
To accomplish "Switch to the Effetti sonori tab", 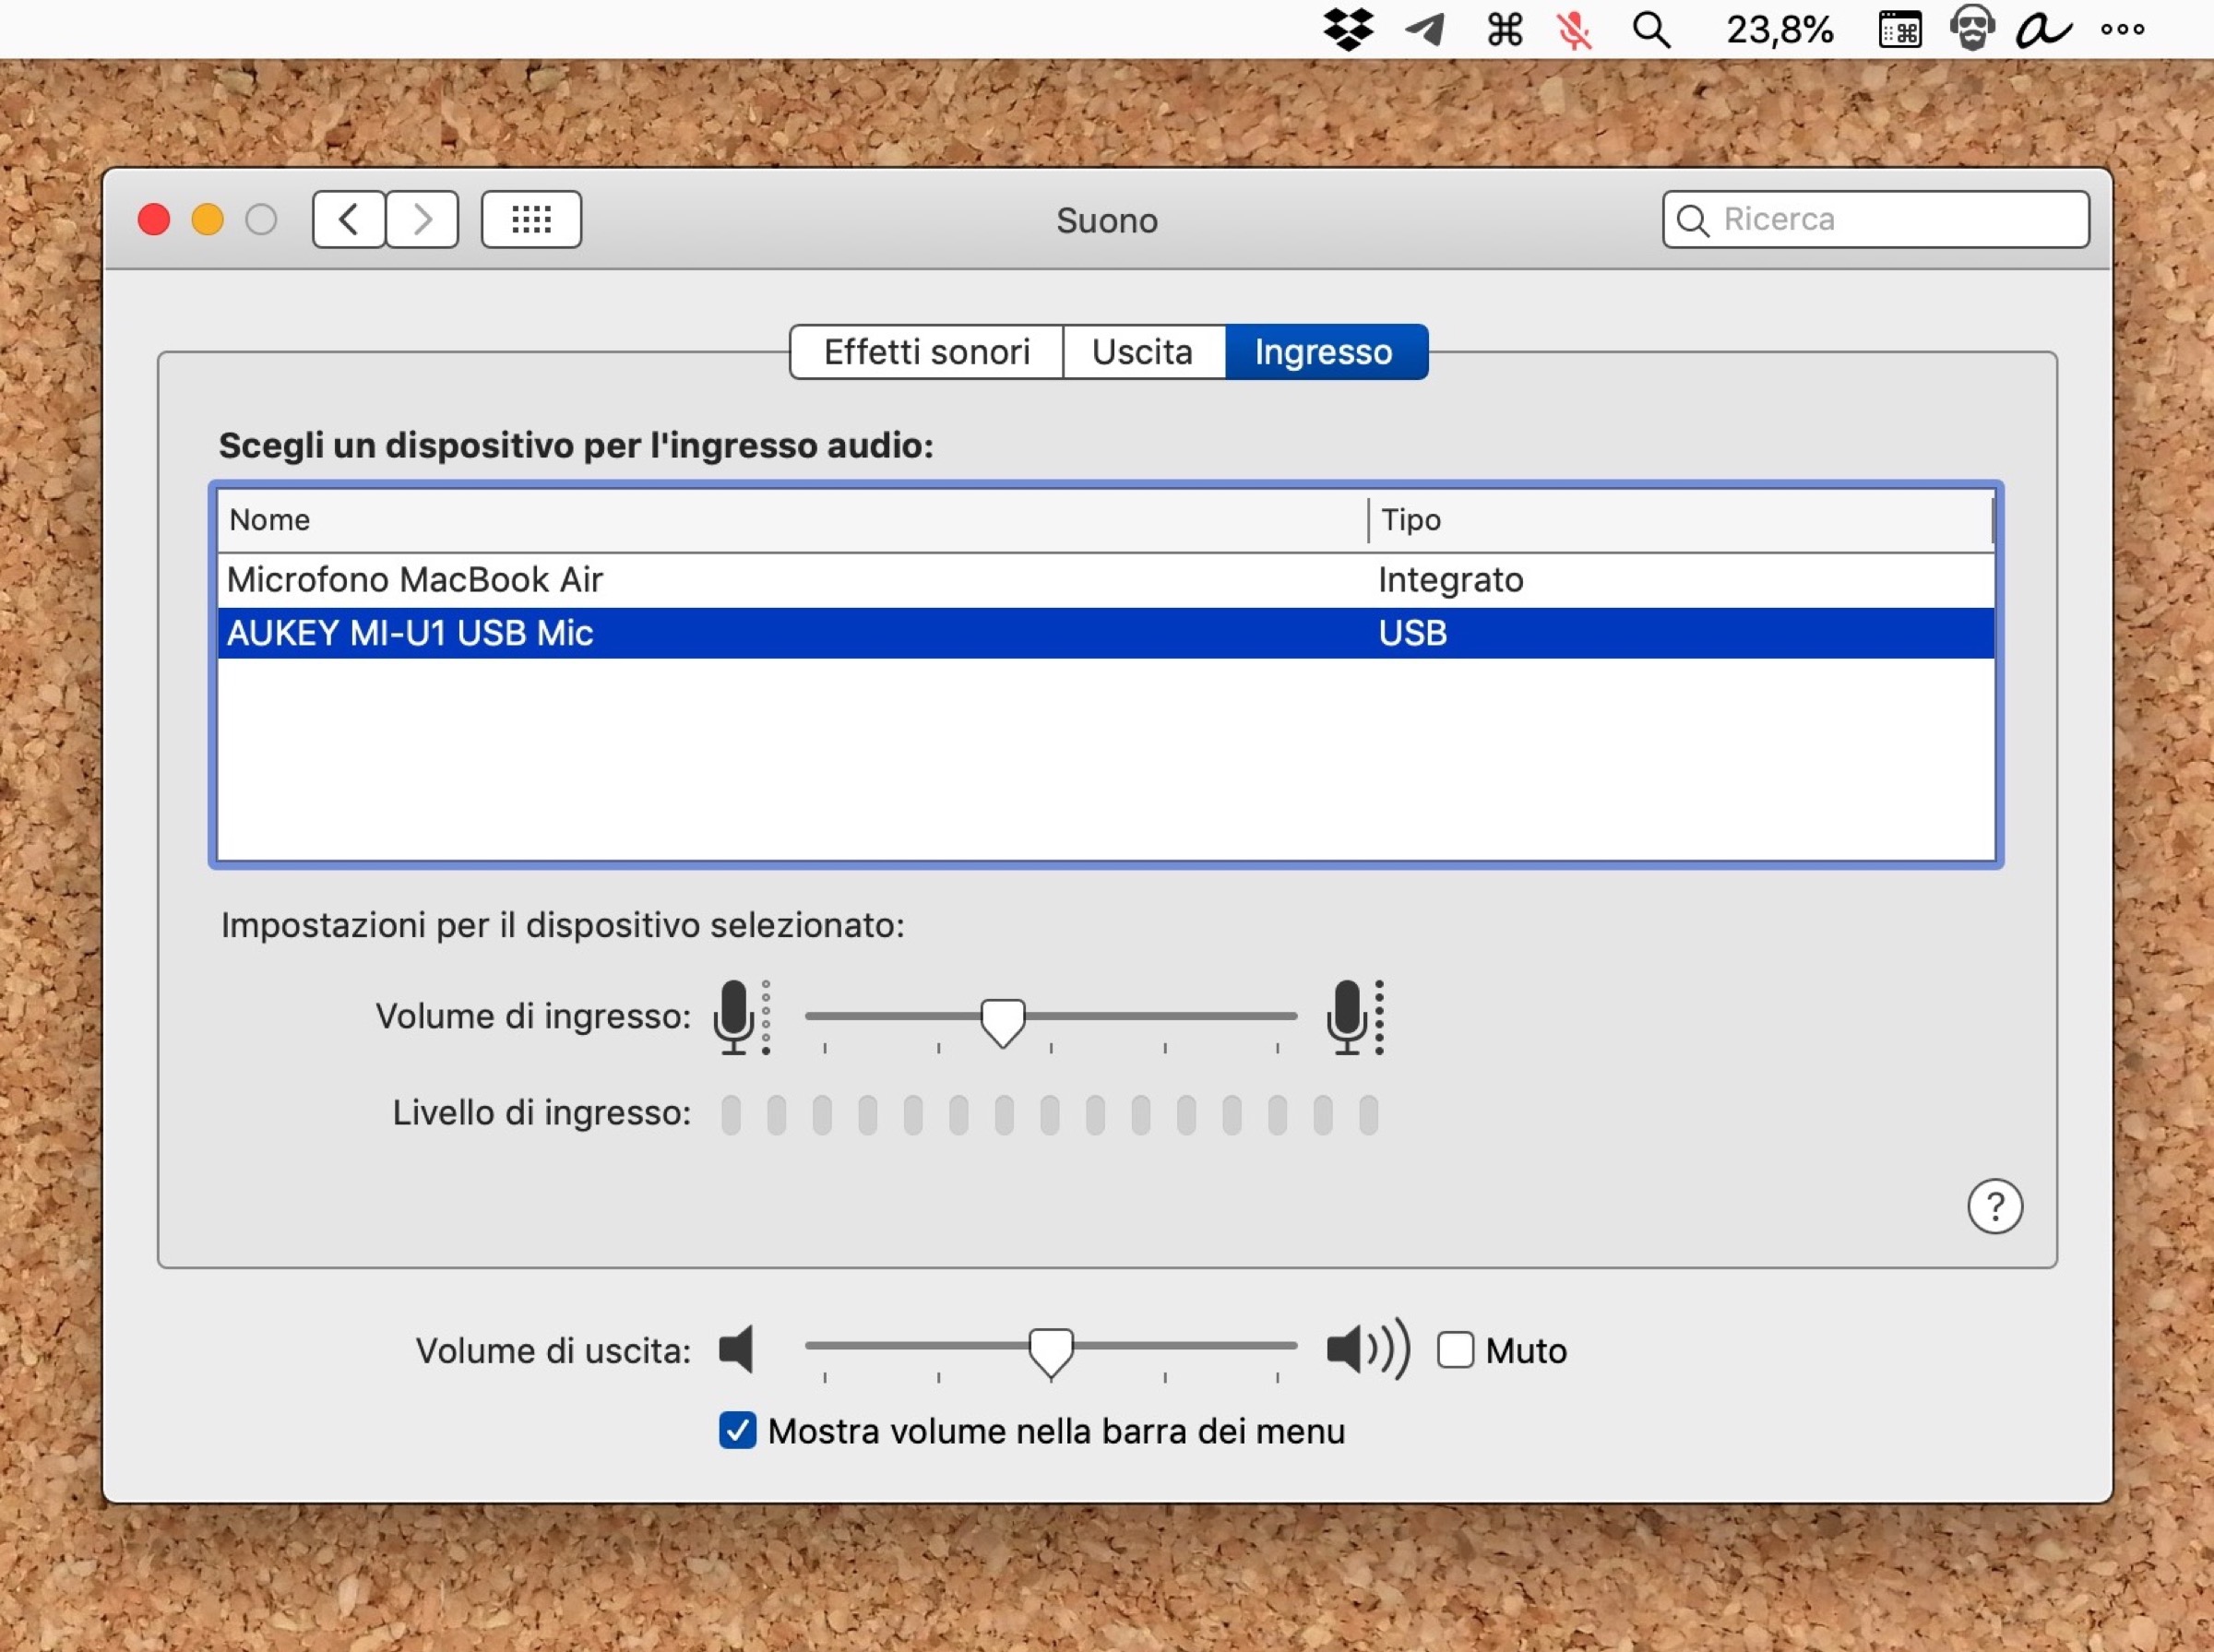I will 926,352.
